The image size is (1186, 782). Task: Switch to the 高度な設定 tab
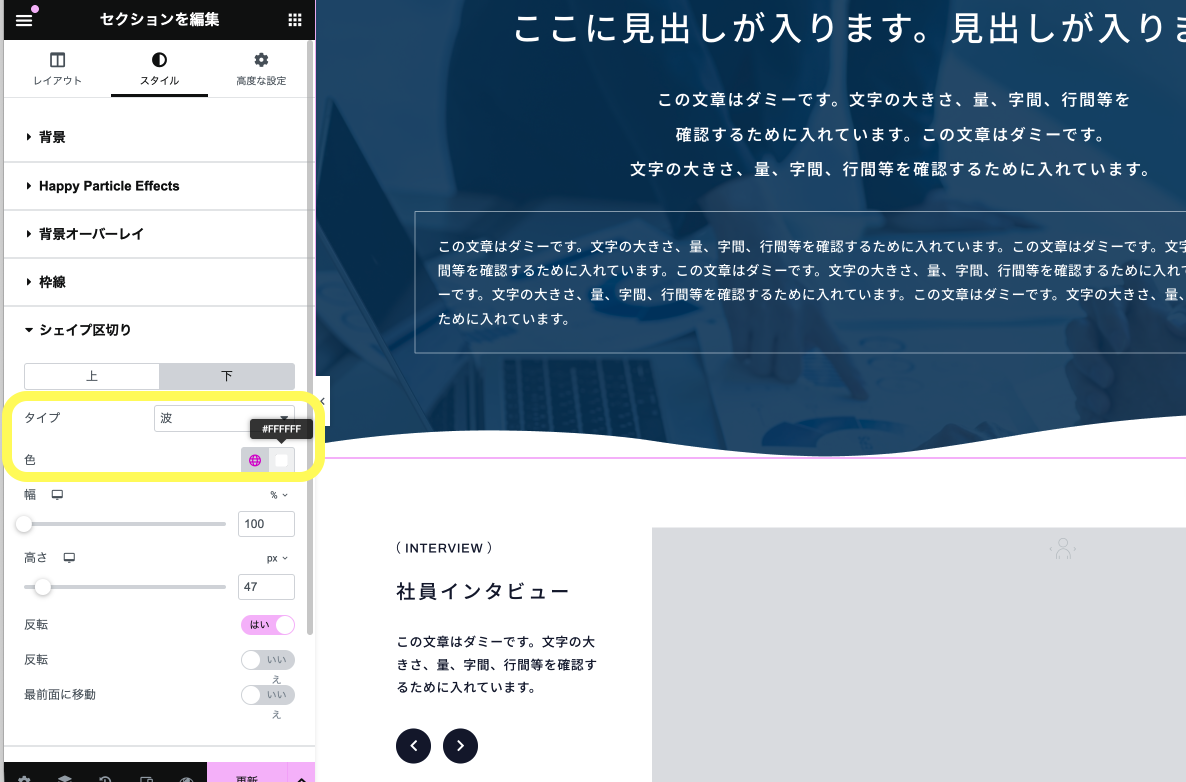(x=261, y=70)
